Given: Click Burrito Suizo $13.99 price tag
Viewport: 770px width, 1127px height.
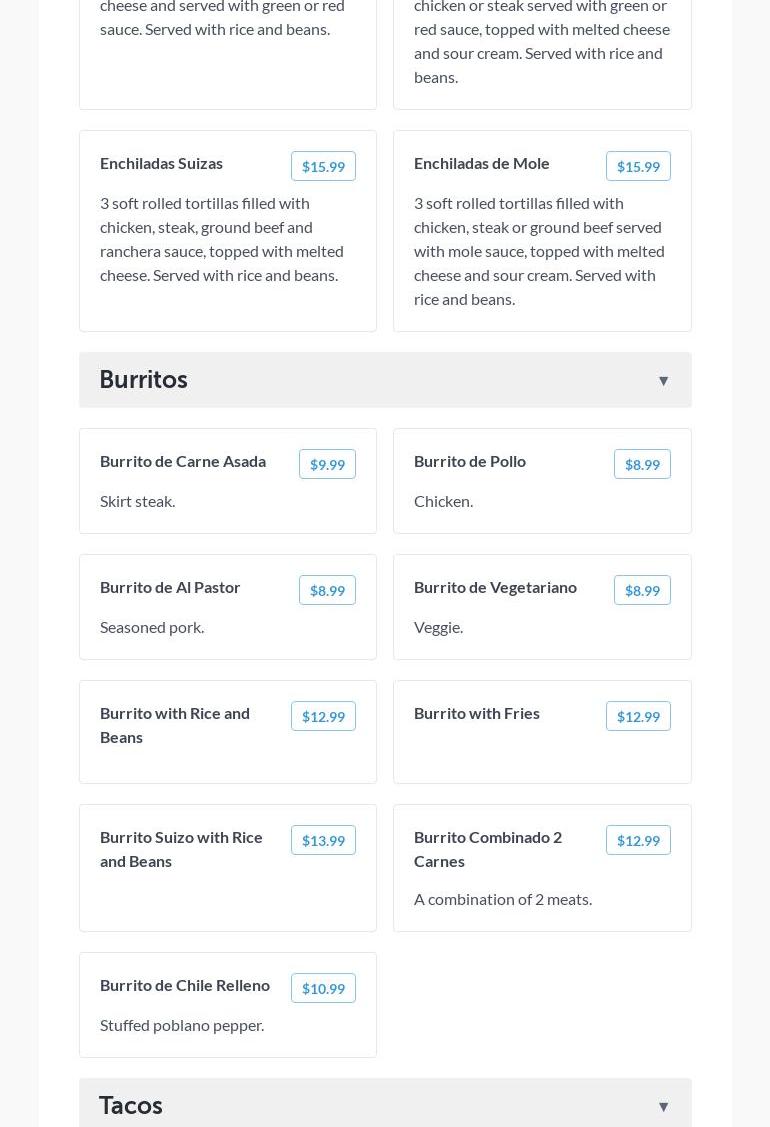Looking at the screenshot, I should click(323, 840).
